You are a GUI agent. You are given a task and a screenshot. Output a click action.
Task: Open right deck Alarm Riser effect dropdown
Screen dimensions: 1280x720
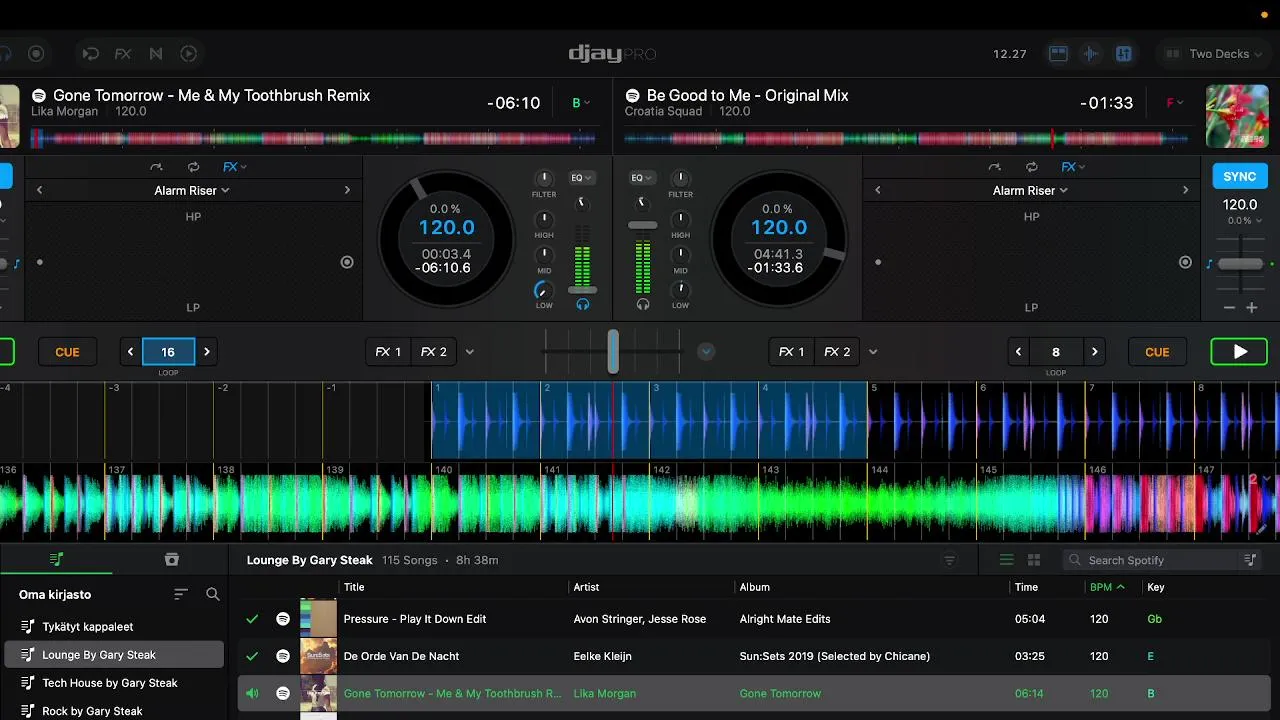click(x=1030, y=190)
